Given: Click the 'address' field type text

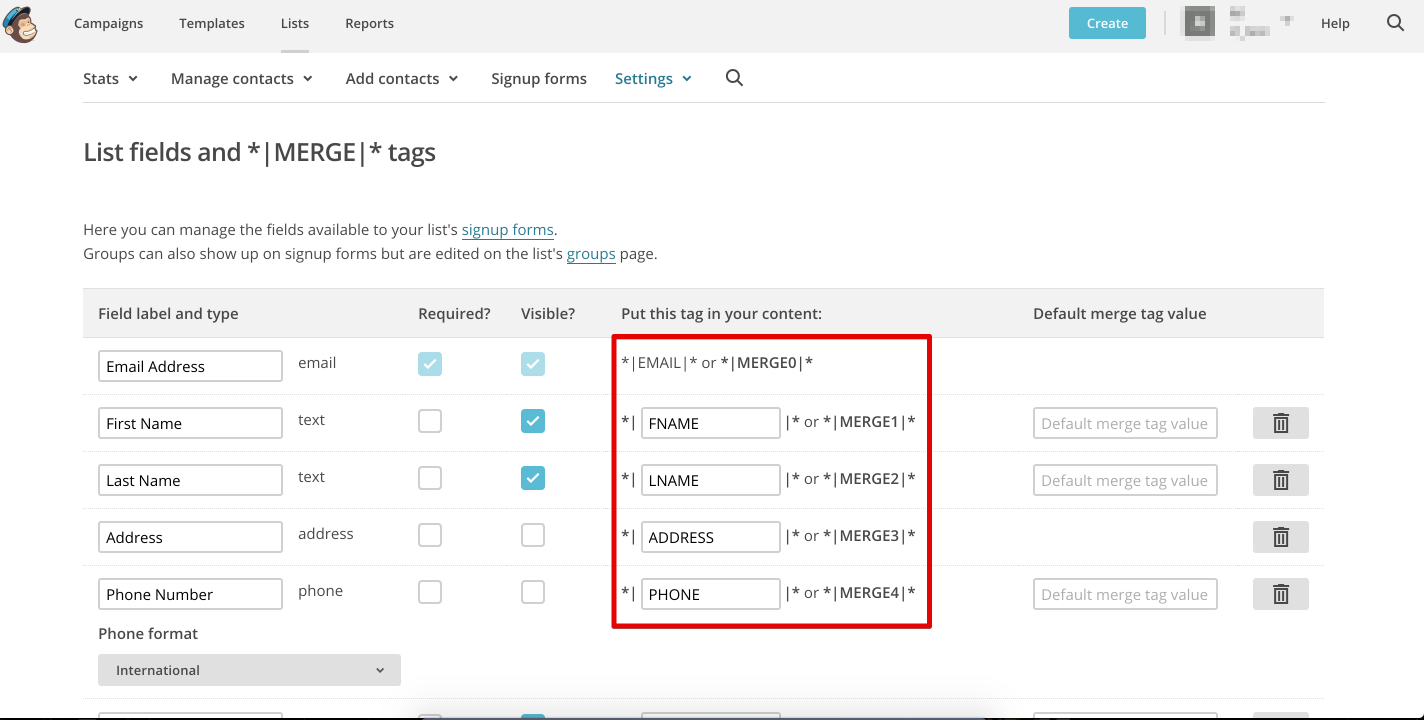Looking at the screenshot, I should pyautogui.click(x=326, y=534).
